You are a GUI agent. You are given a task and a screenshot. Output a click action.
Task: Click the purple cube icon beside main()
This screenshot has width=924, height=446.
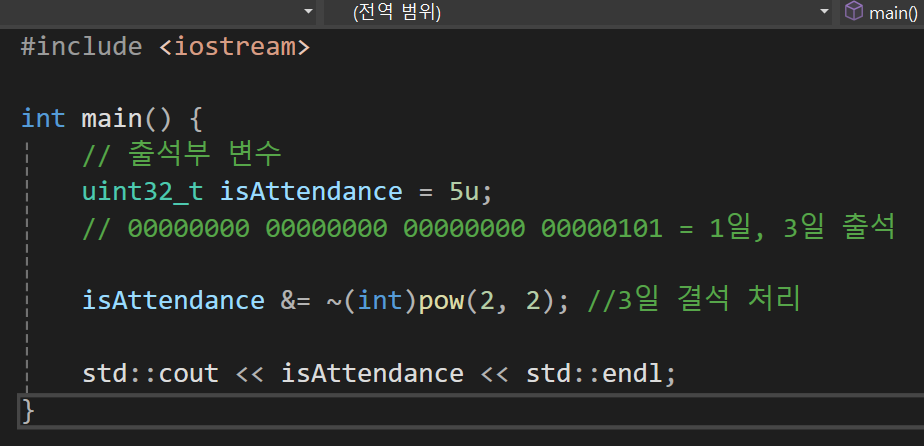[x=854, y=11]
